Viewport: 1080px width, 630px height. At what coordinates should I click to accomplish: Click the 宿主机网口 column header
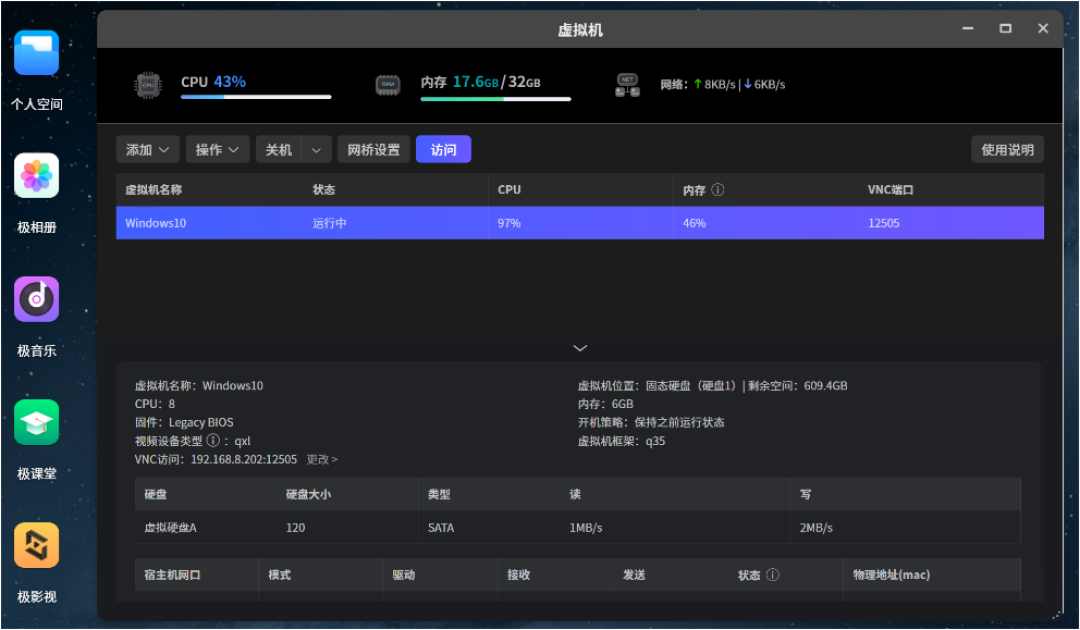172,574
